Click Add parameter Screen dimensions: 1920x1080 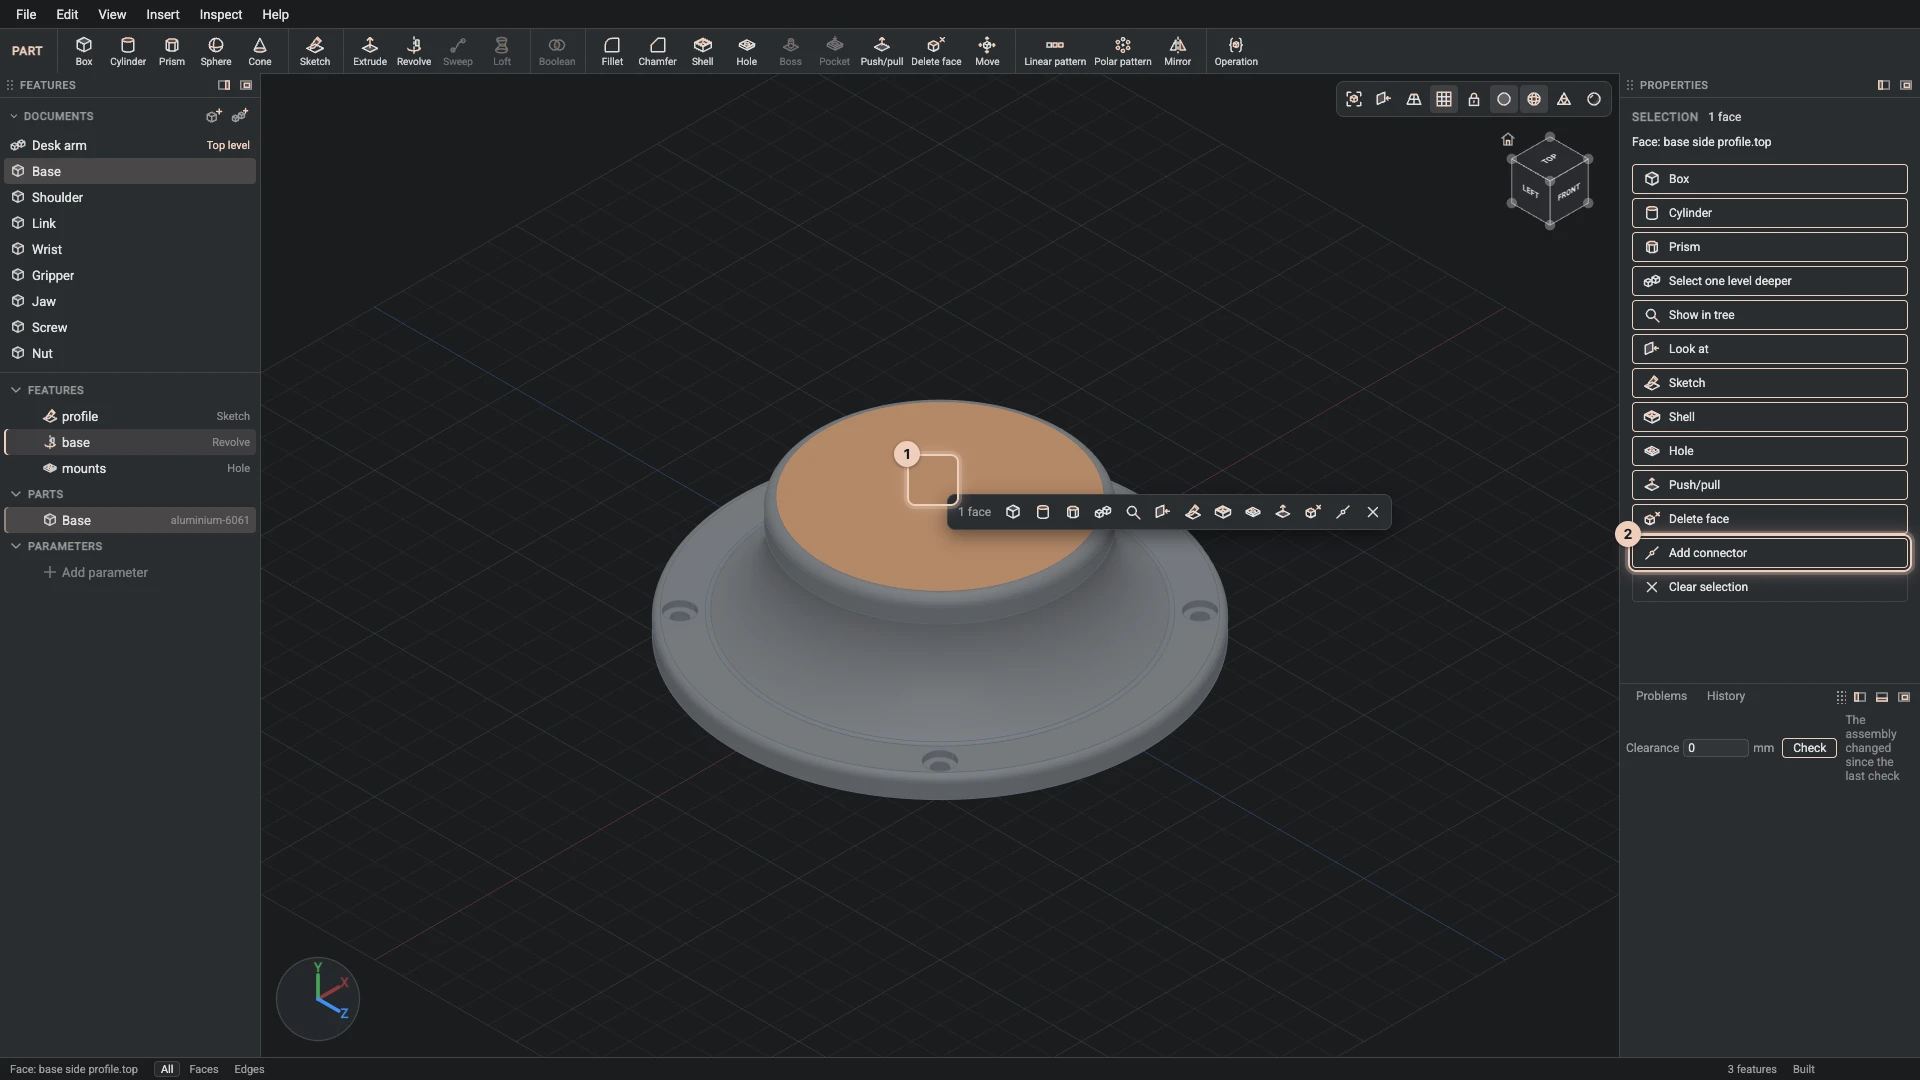click(x=96, y=573)
